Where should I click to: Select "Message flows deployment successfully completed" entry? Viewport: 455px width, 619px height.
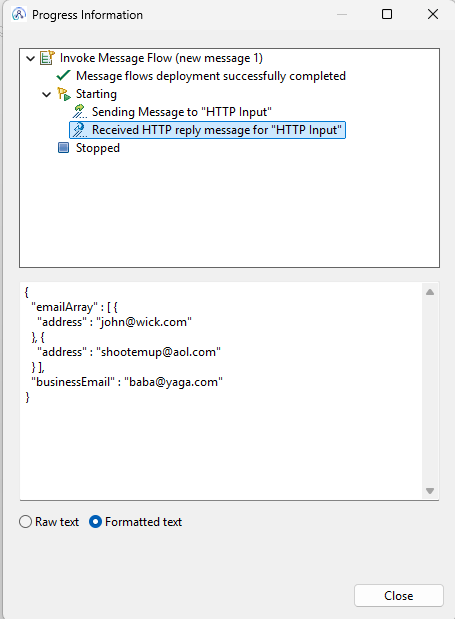tap(211, 76)
